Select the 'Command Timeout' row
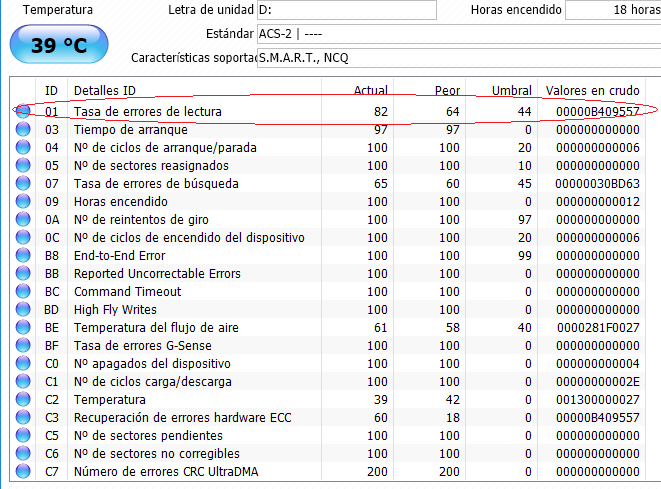 pos(327,291)
